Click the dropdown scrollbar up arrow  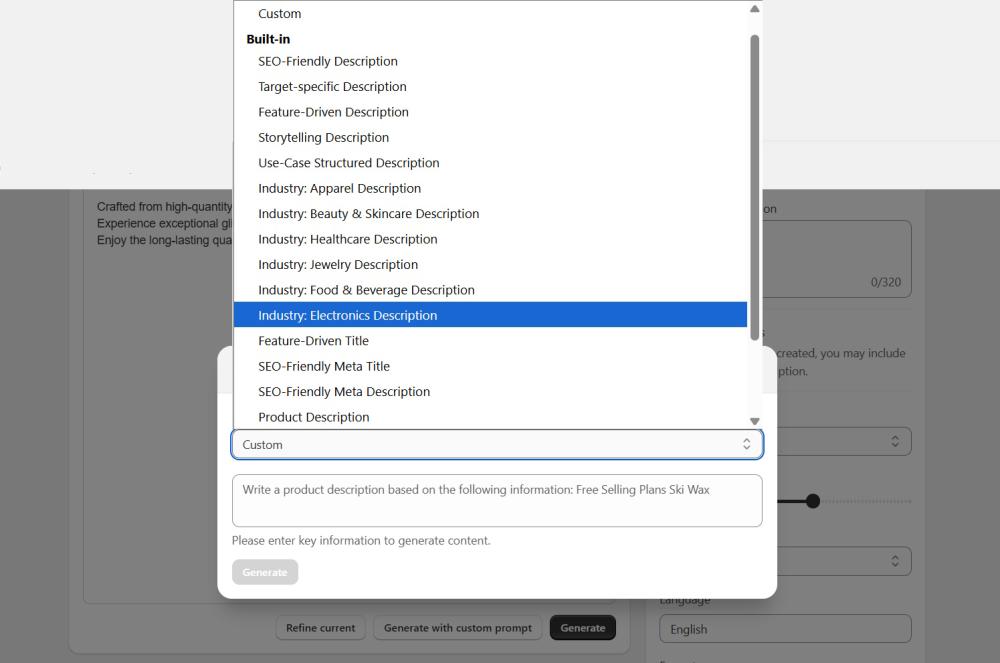[x=755, y=9]
